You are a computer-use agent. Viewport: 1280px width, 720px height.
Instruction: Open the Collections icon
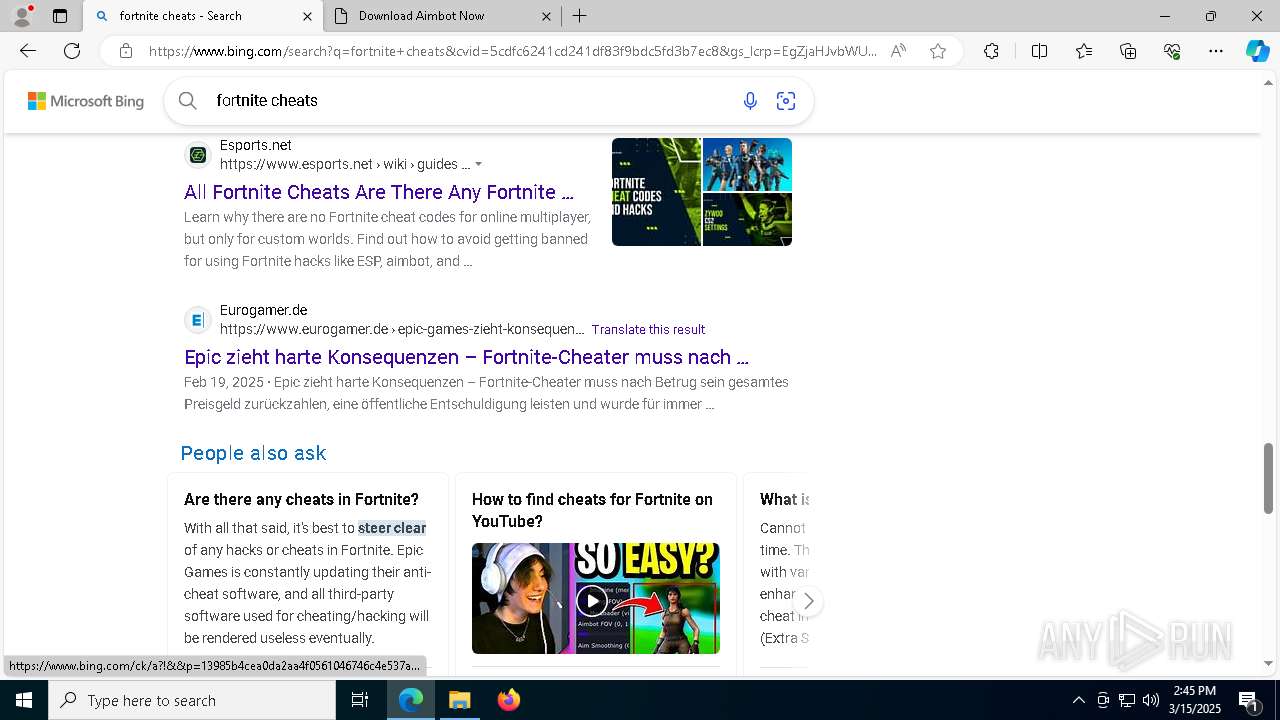pos(1128,51)
